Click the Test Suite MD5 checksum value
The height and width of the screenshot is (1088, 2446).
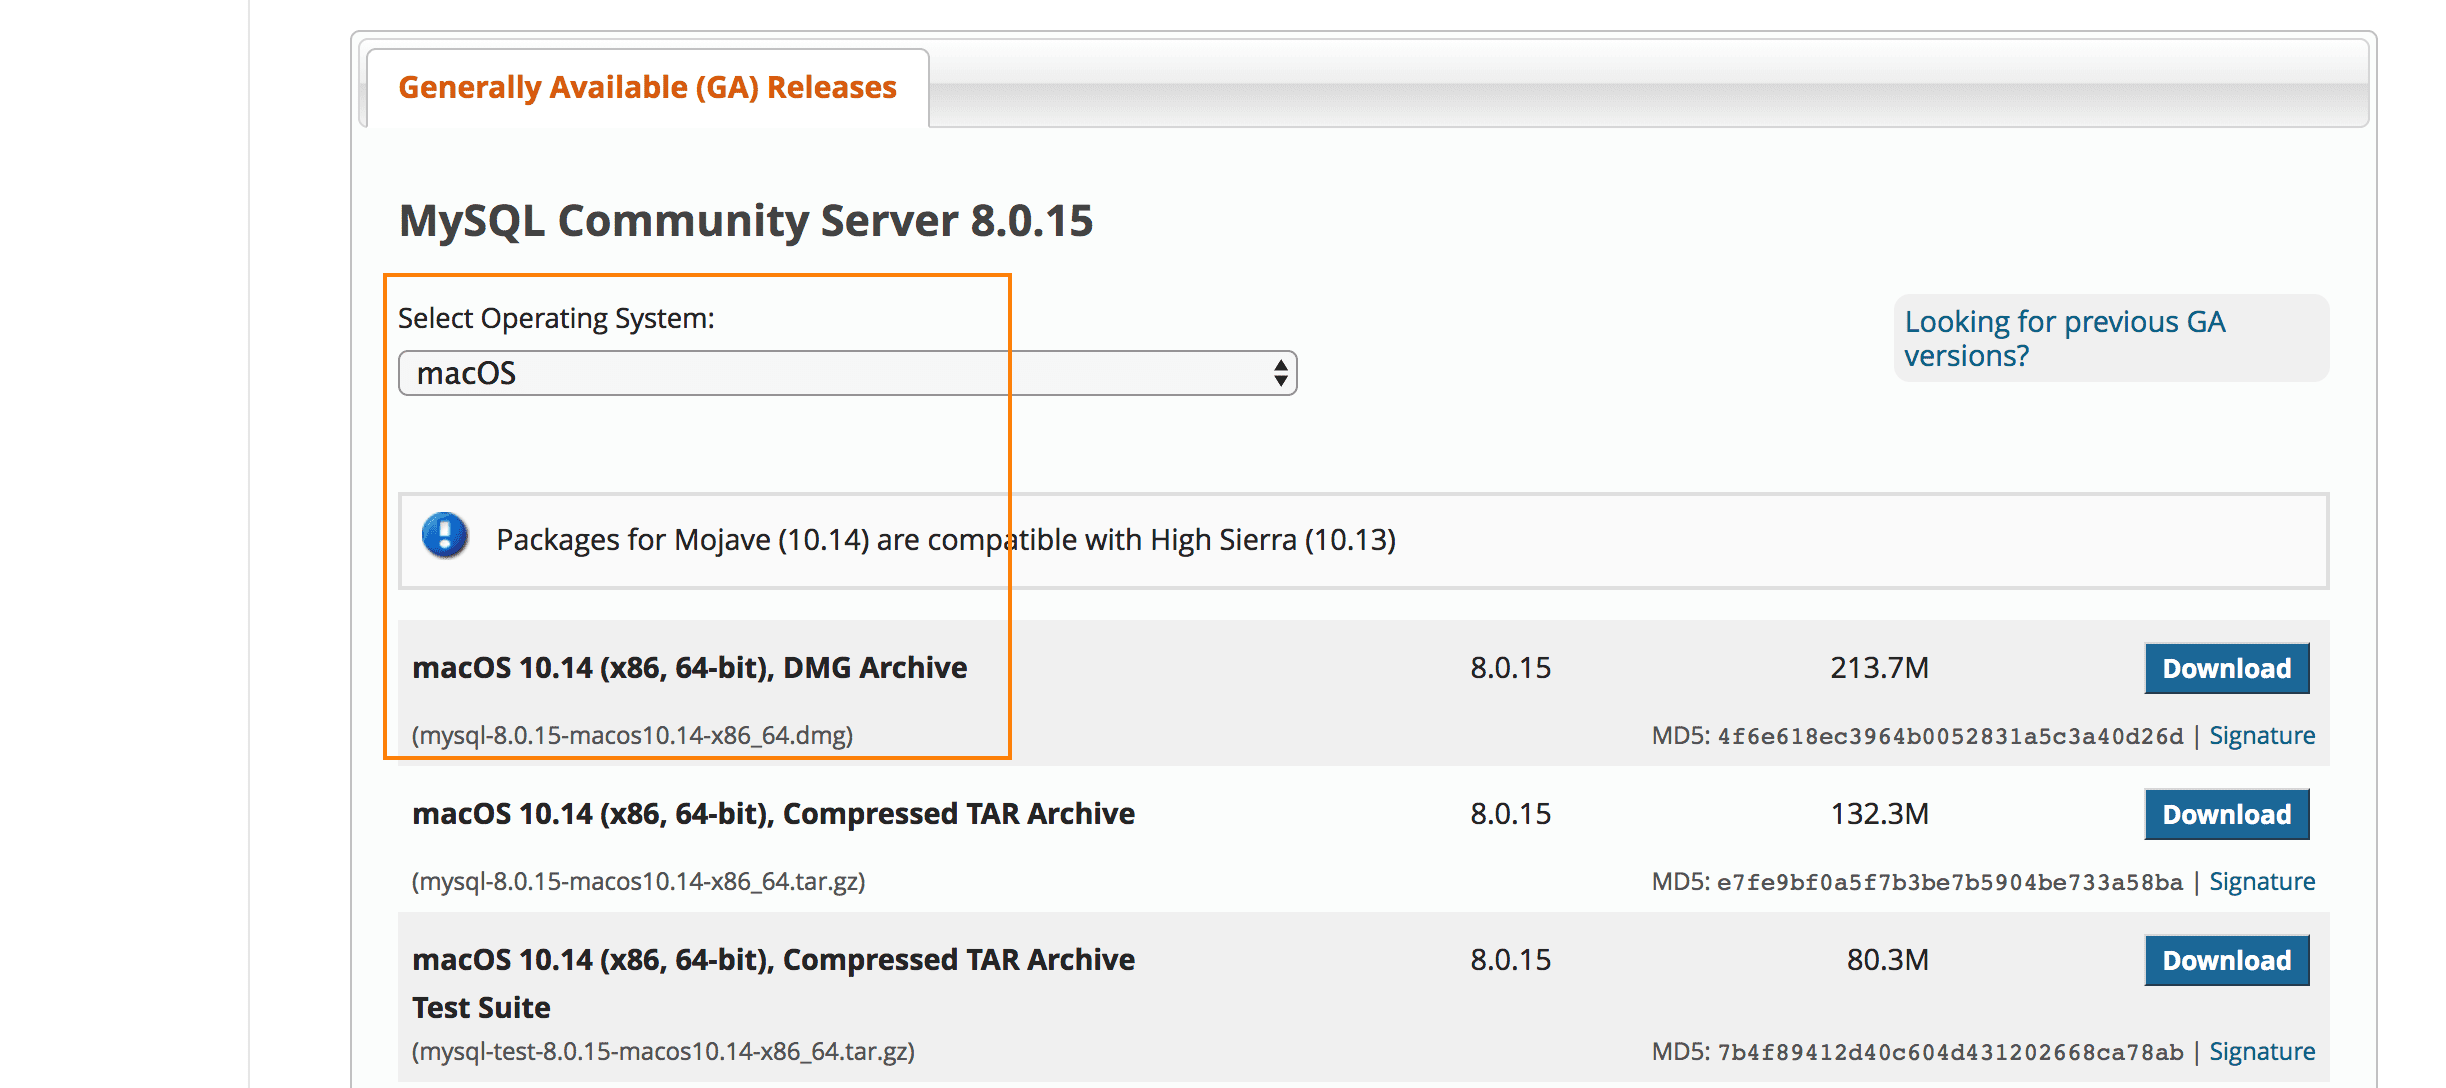pos(1949,1053)
